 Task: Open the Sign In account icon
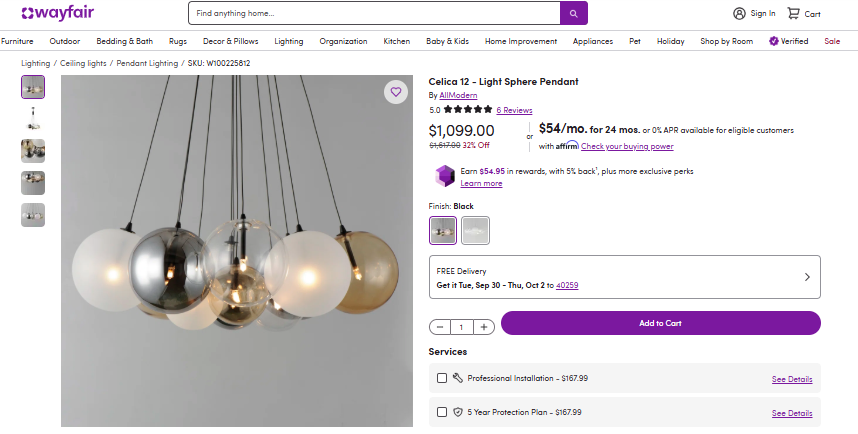[739, 14]
